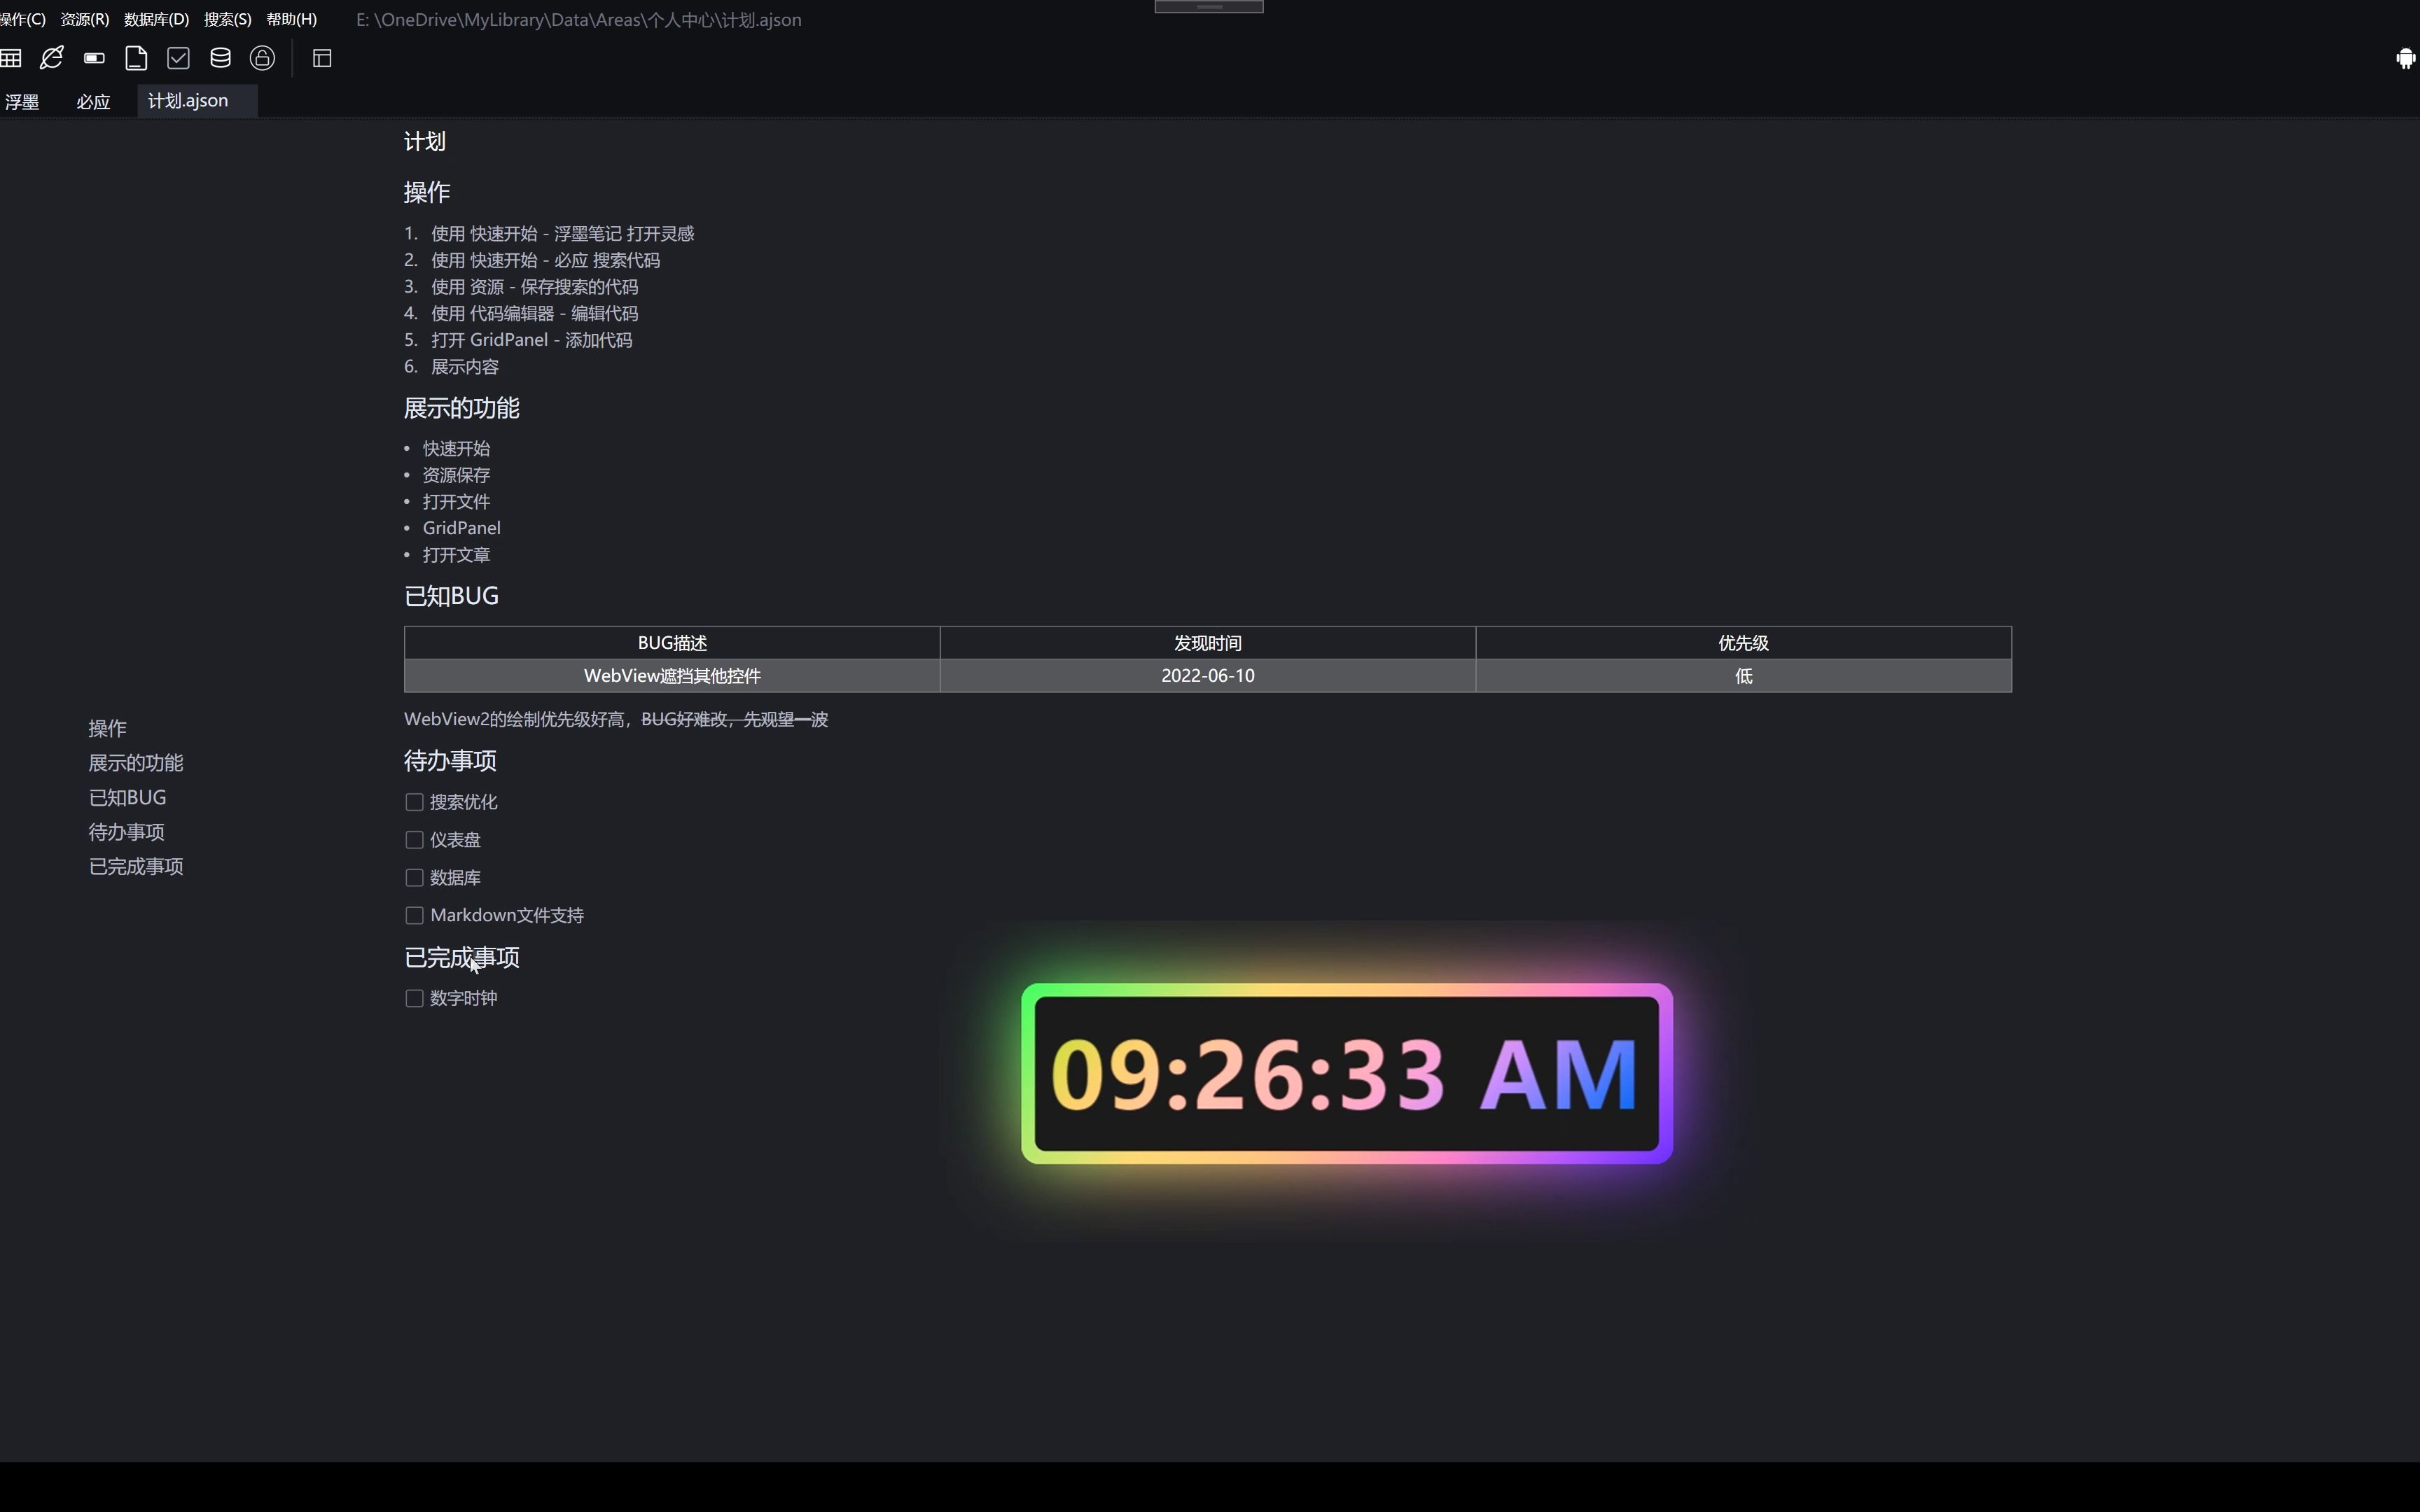Click the strikethrough text BUG好难改，先观望一波
Viewport: 2420px width, 1512px height.
tap(734, 719)
